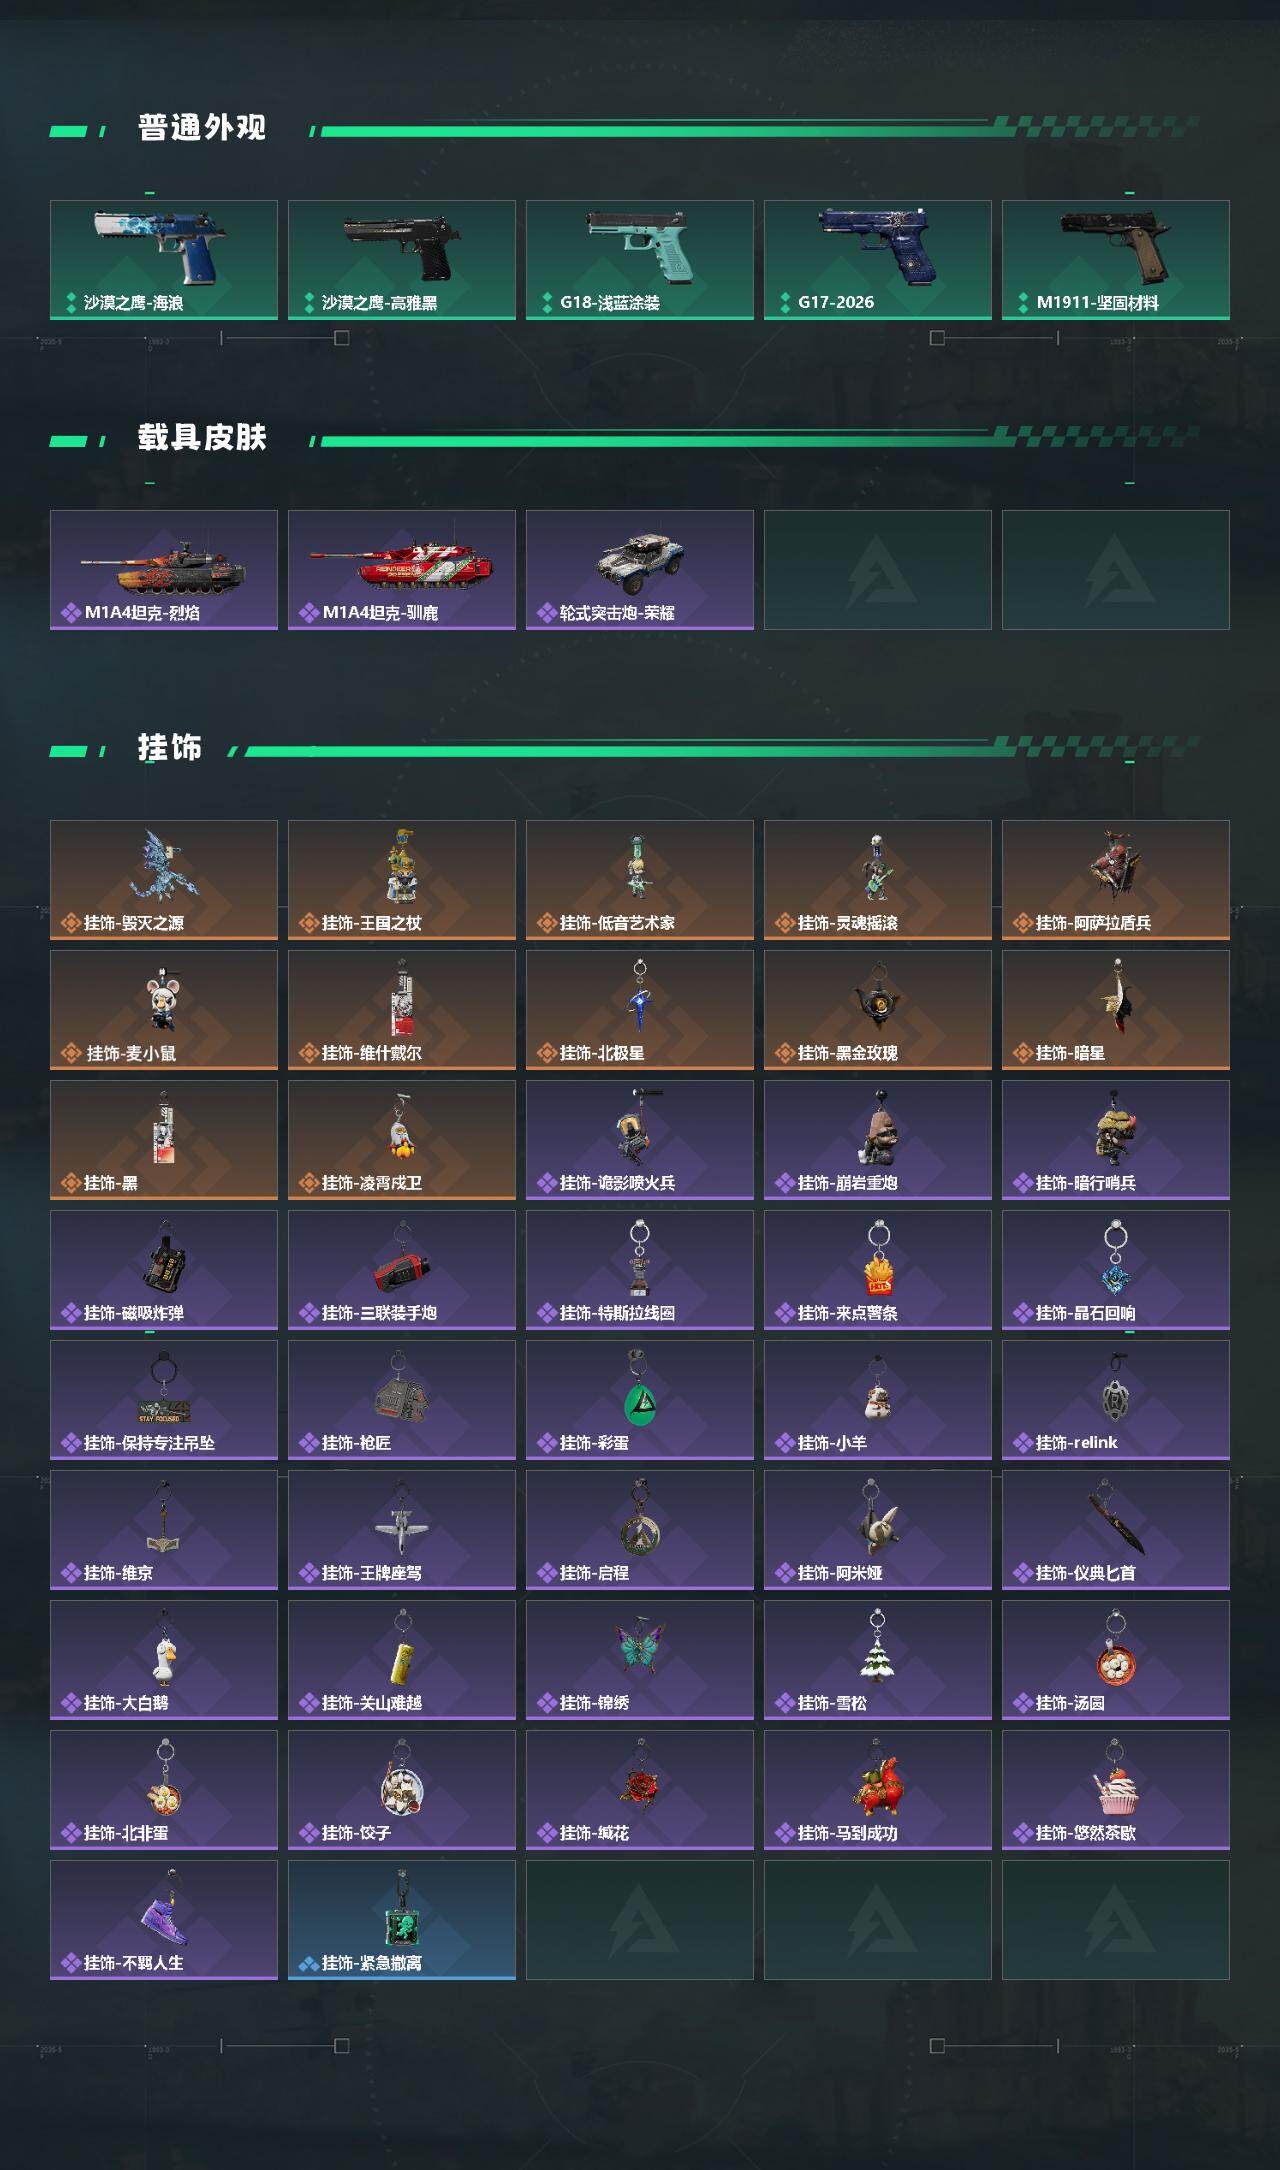Click the 普通外观 section header

202,128
